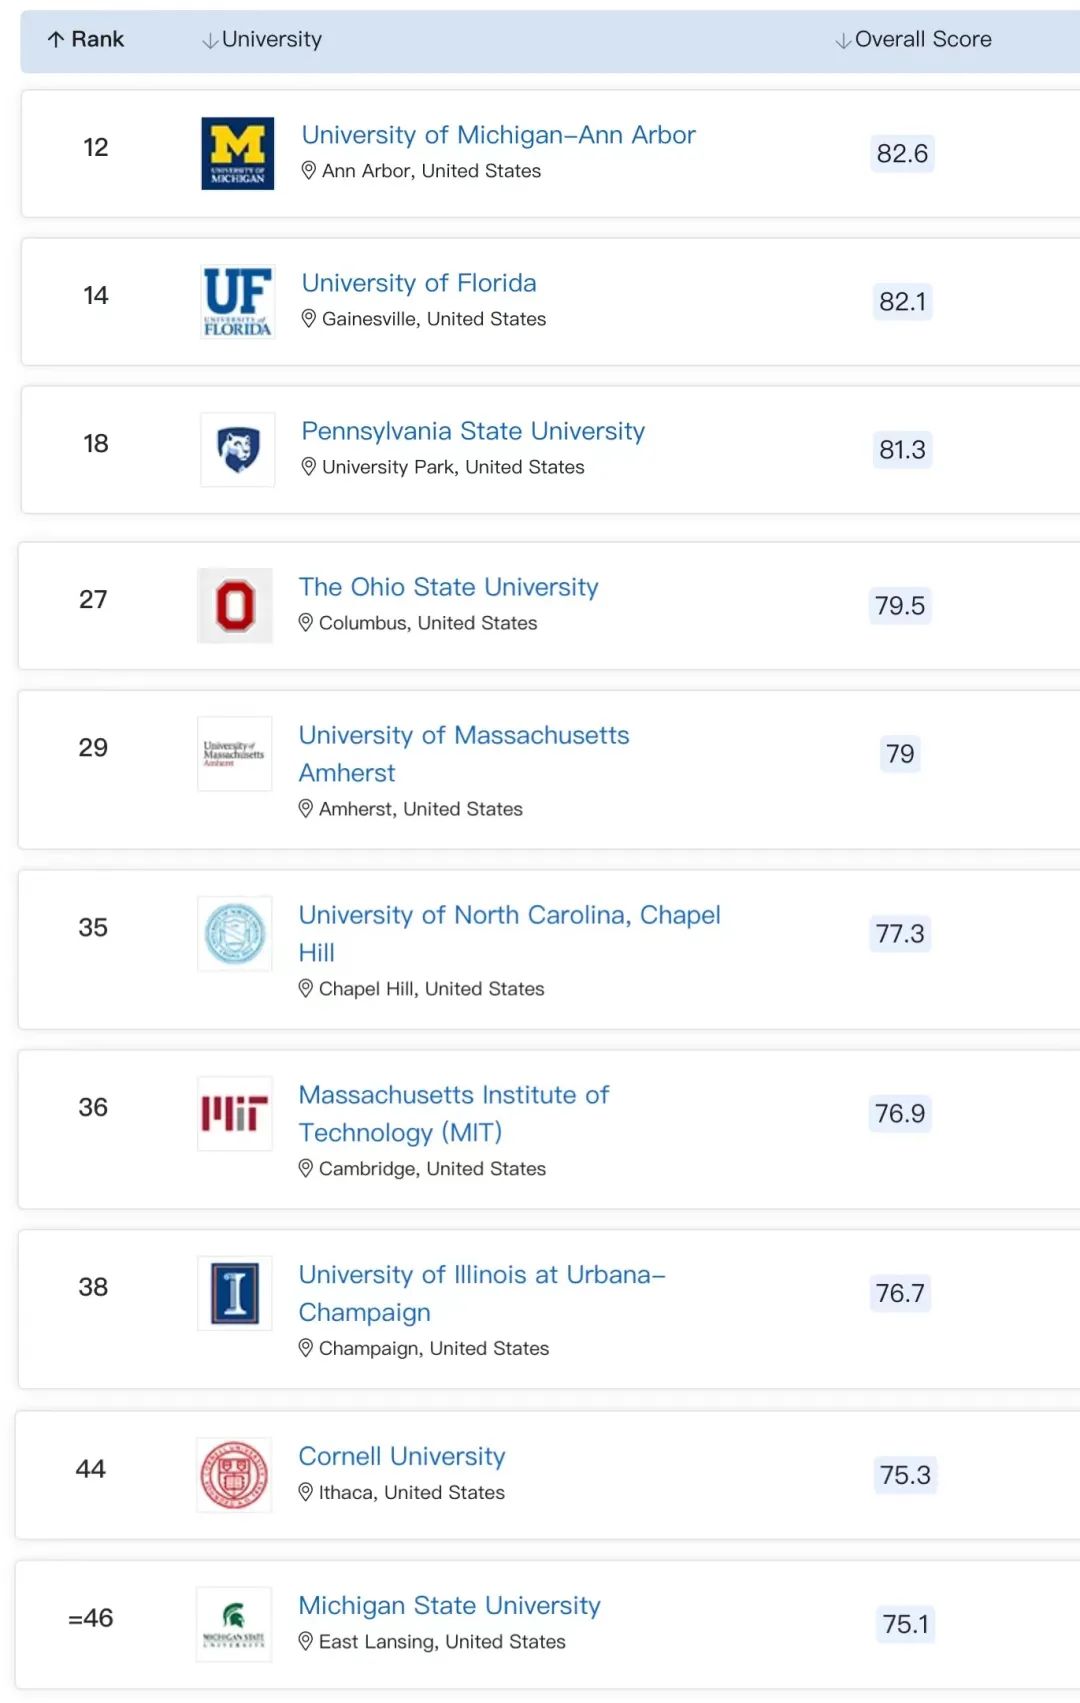Click the Michigan State Spartan logo
The image size is (1080, 1703).
click(234, 1624)
